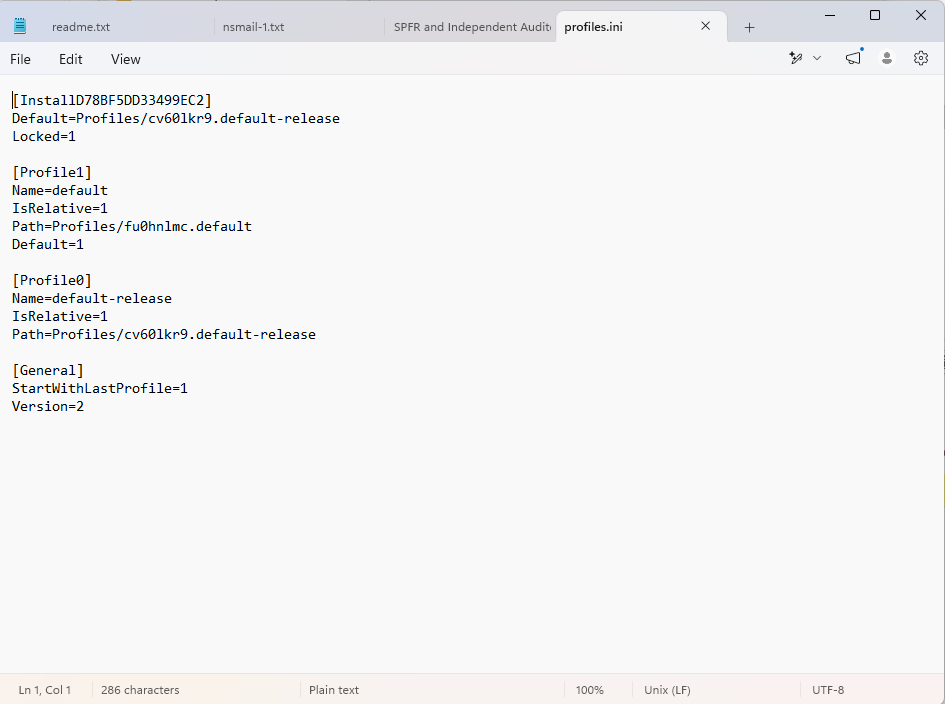
Task: Click the Default=1 line
Action: pyautogui.click(x=48, y=245)
